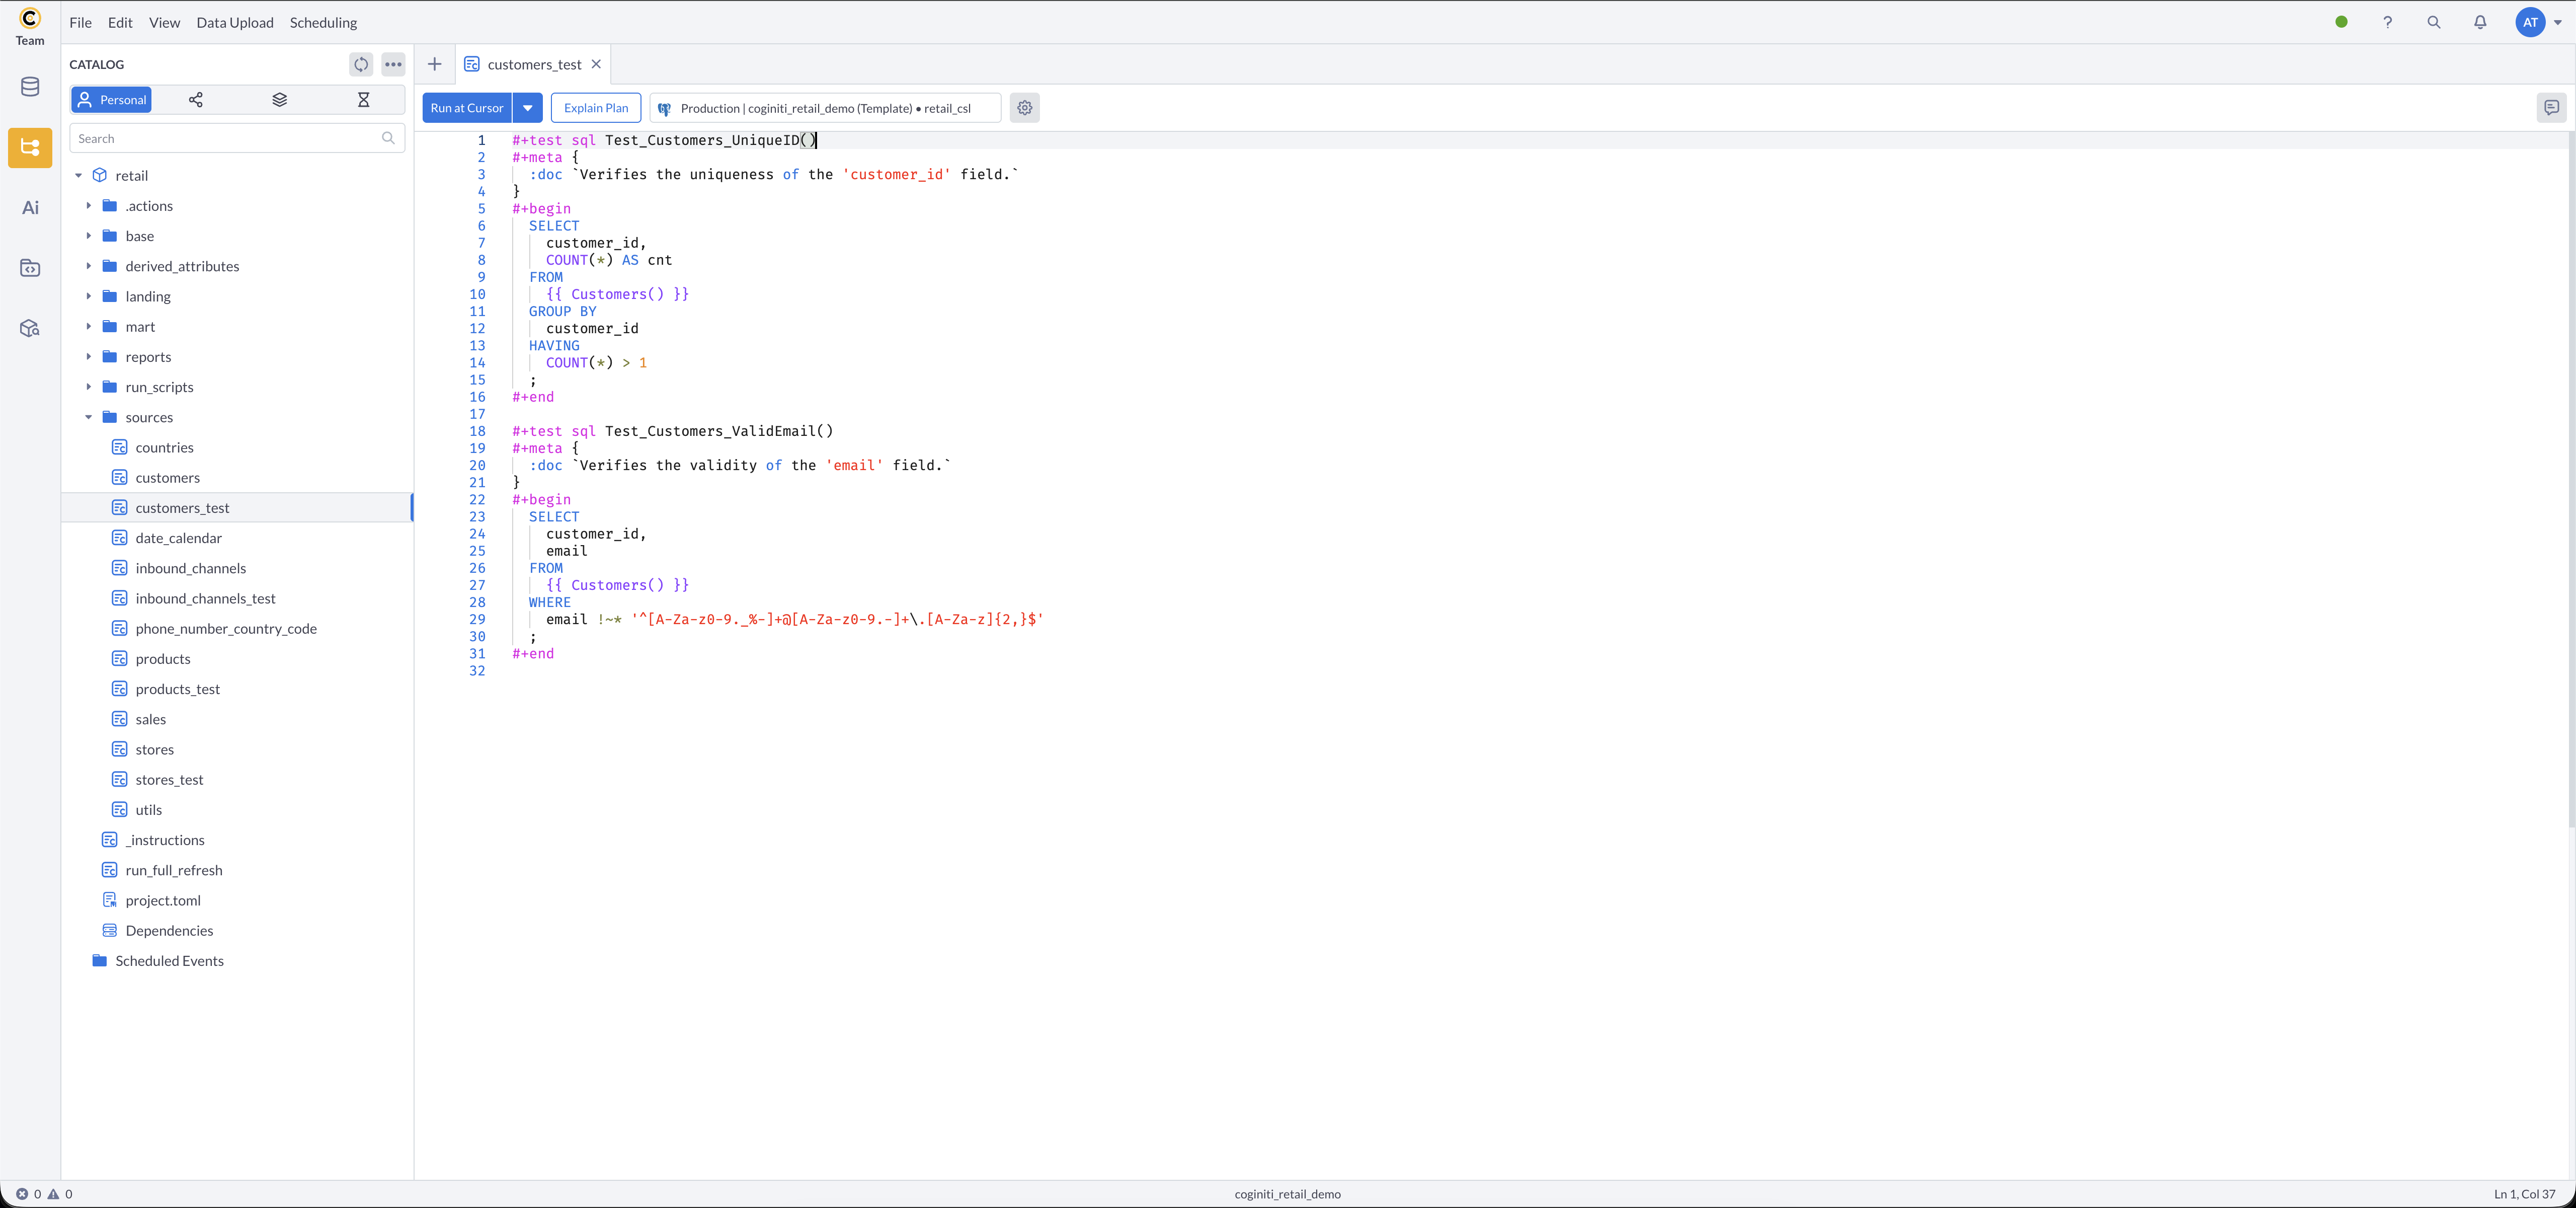2576x1208 pixels.
Task: Select the Personal catalog view
Action: coord(112,100)
